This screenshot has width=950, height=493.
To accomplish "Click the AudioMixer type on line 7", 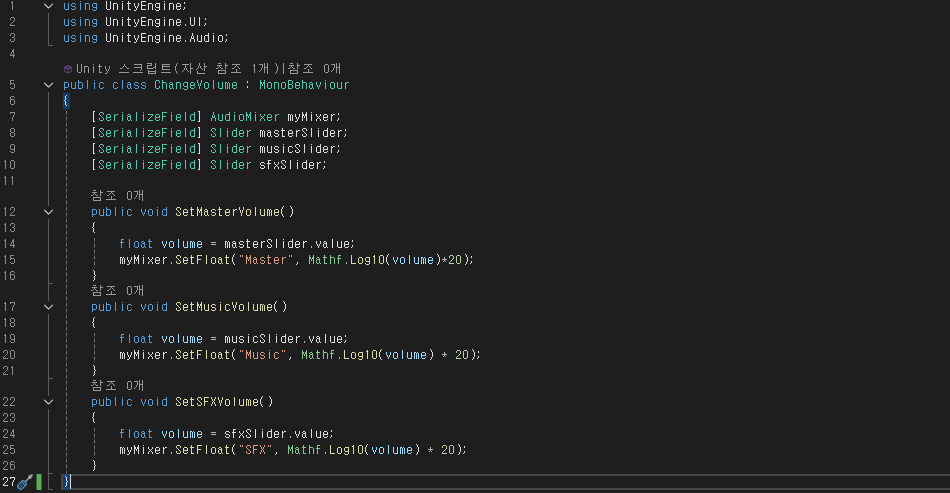I will click(245, 117).
